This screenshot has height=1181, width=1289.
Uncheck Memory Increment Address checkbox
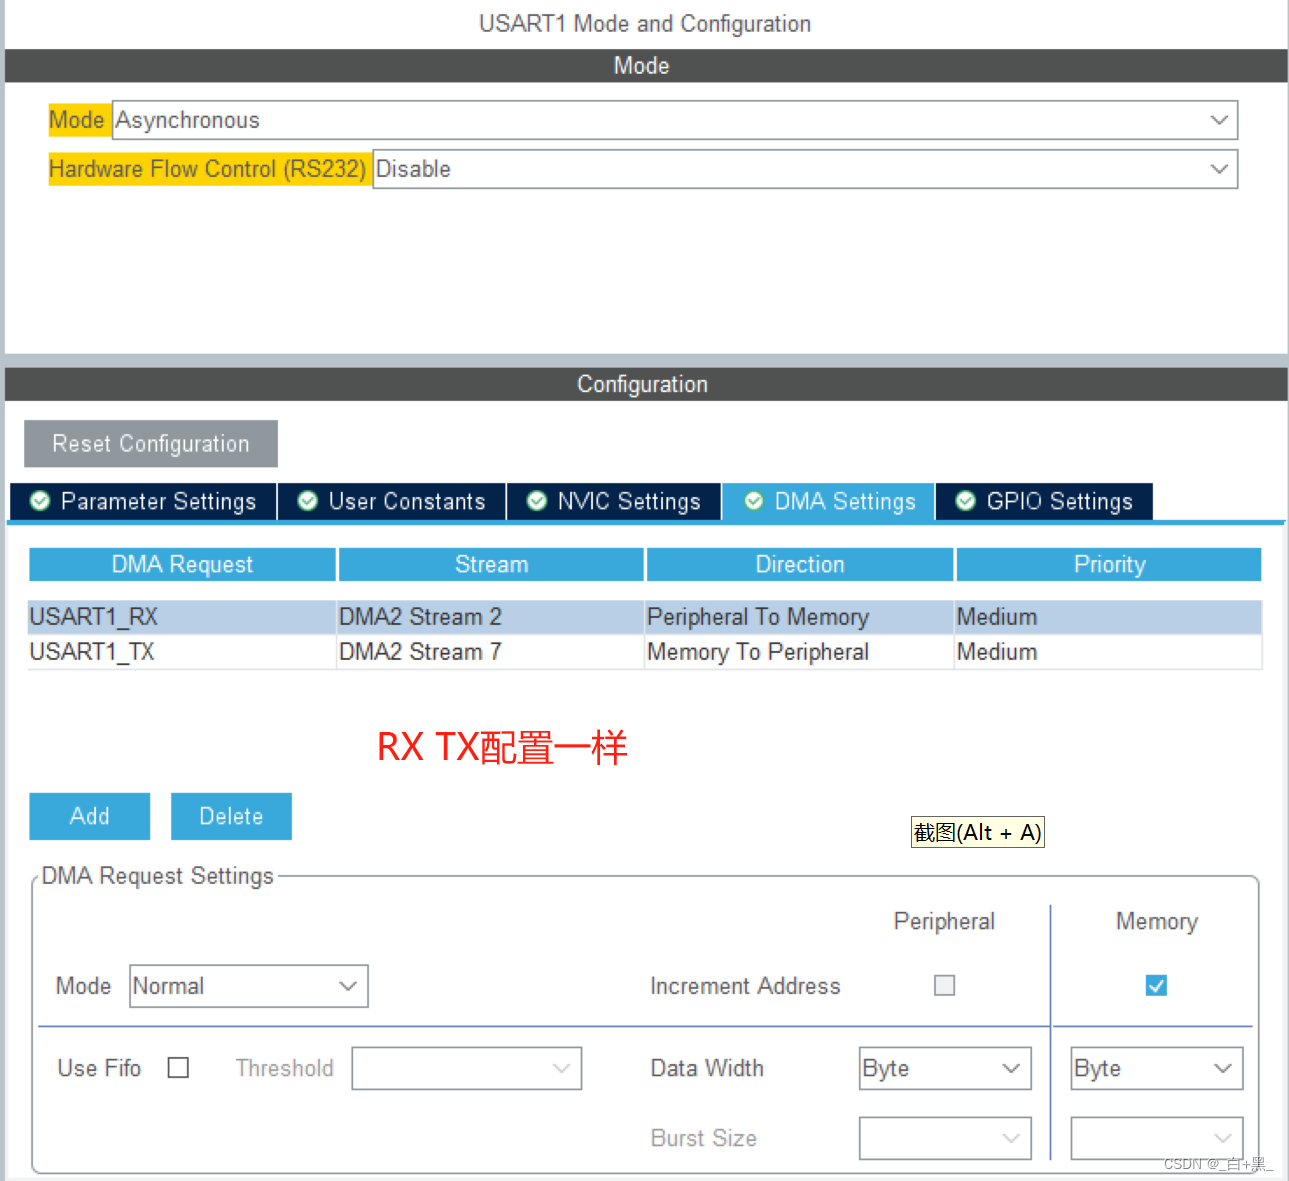click(x=1156, y=985)
